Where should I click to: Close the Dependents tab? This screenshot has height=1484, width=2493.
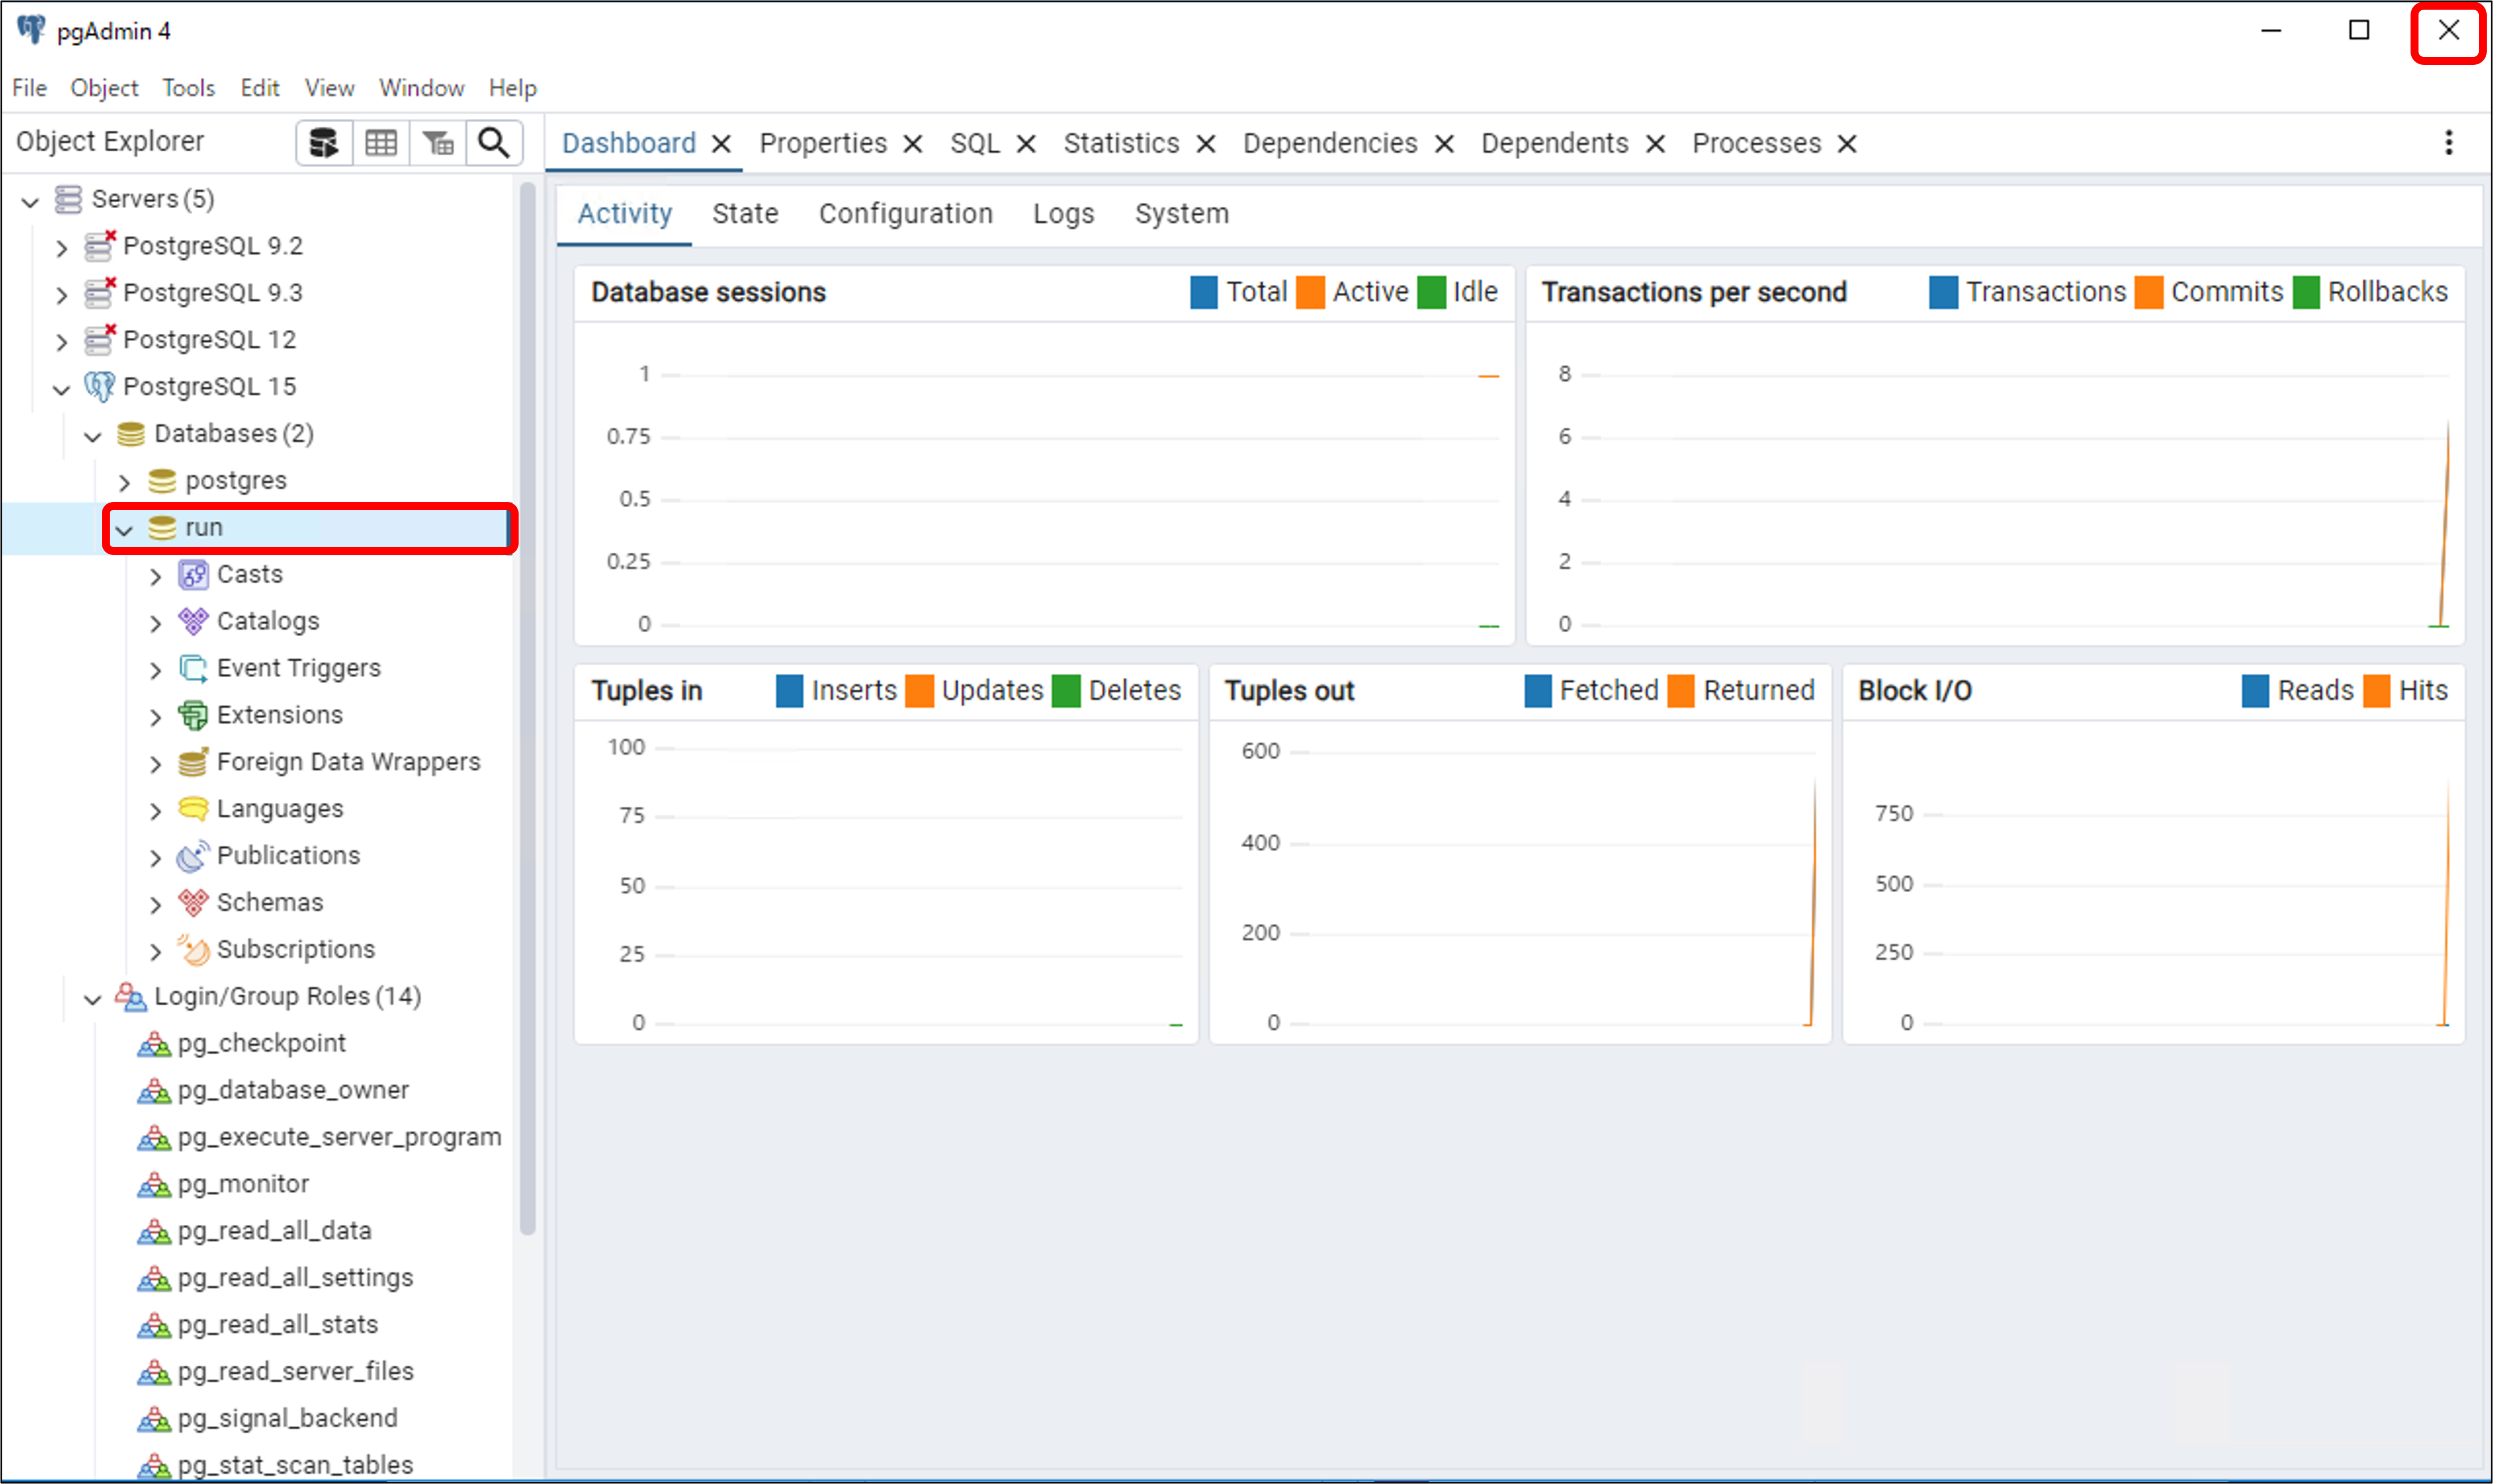click(x=1655, y=144)
